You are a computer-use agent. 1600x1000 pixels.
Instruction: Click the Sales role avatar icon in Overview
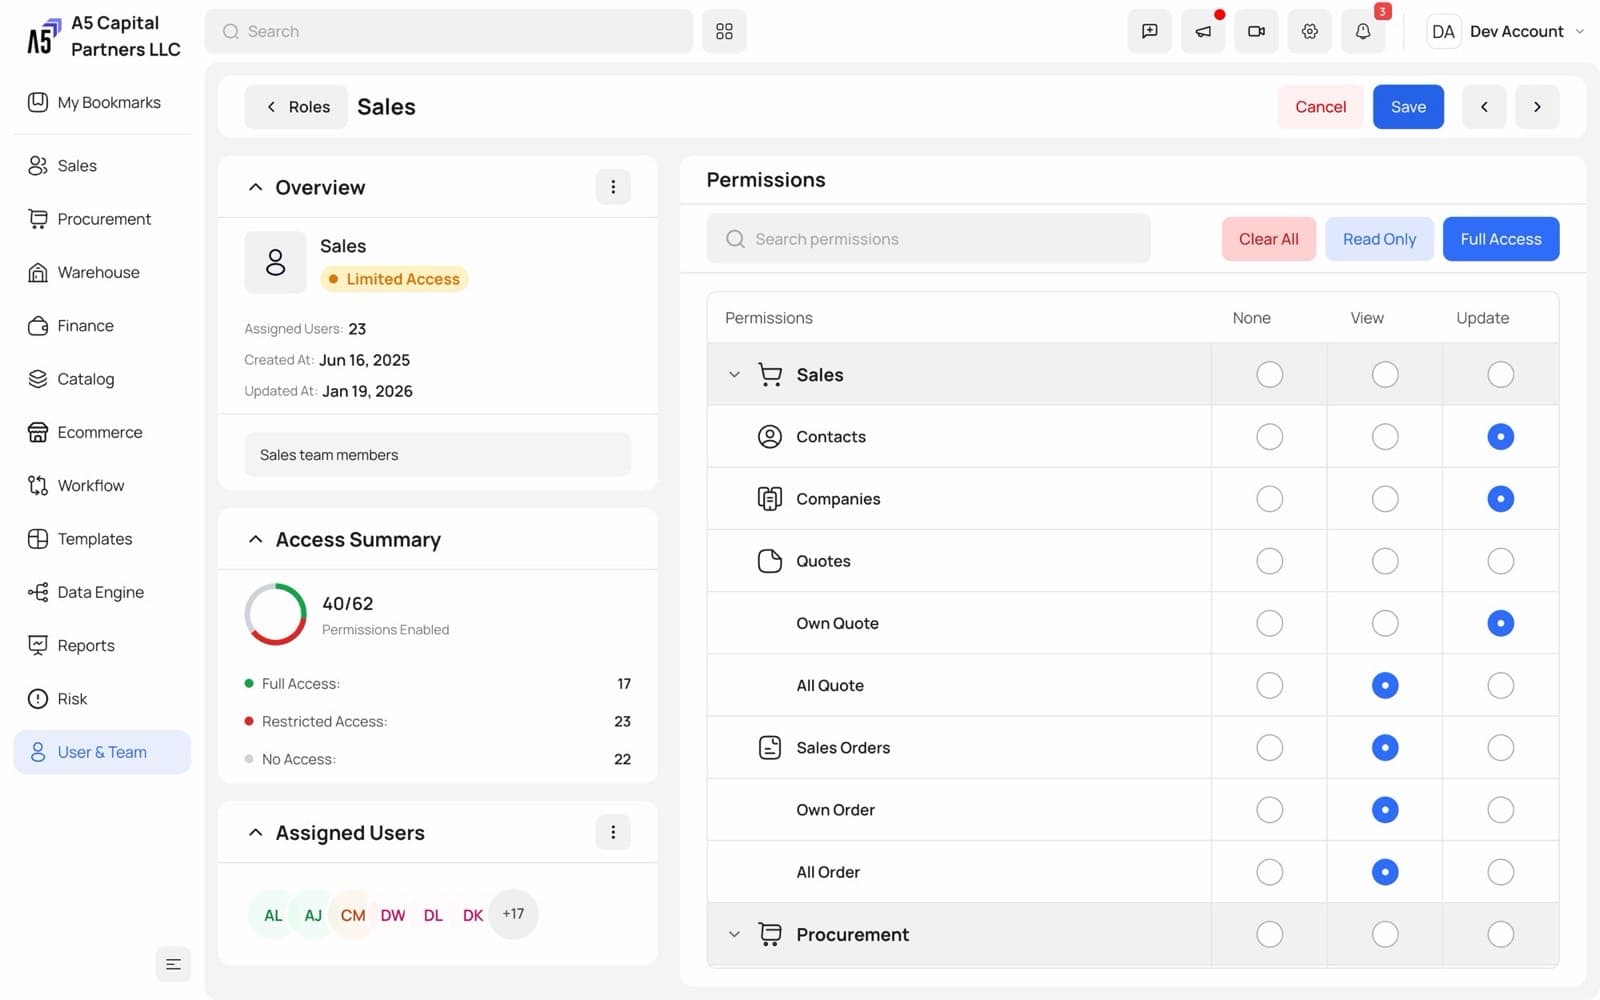[275, 262]
